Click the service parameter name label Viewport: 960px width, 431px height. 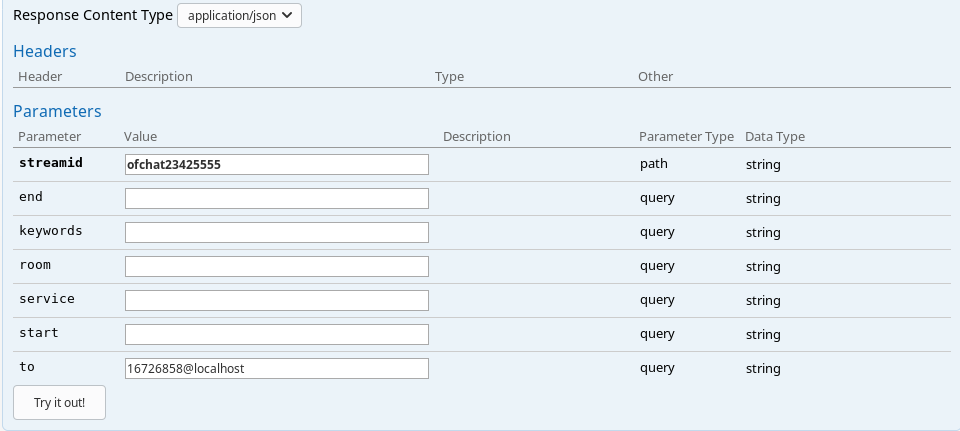pyautogui.click(x=47, y=299)
